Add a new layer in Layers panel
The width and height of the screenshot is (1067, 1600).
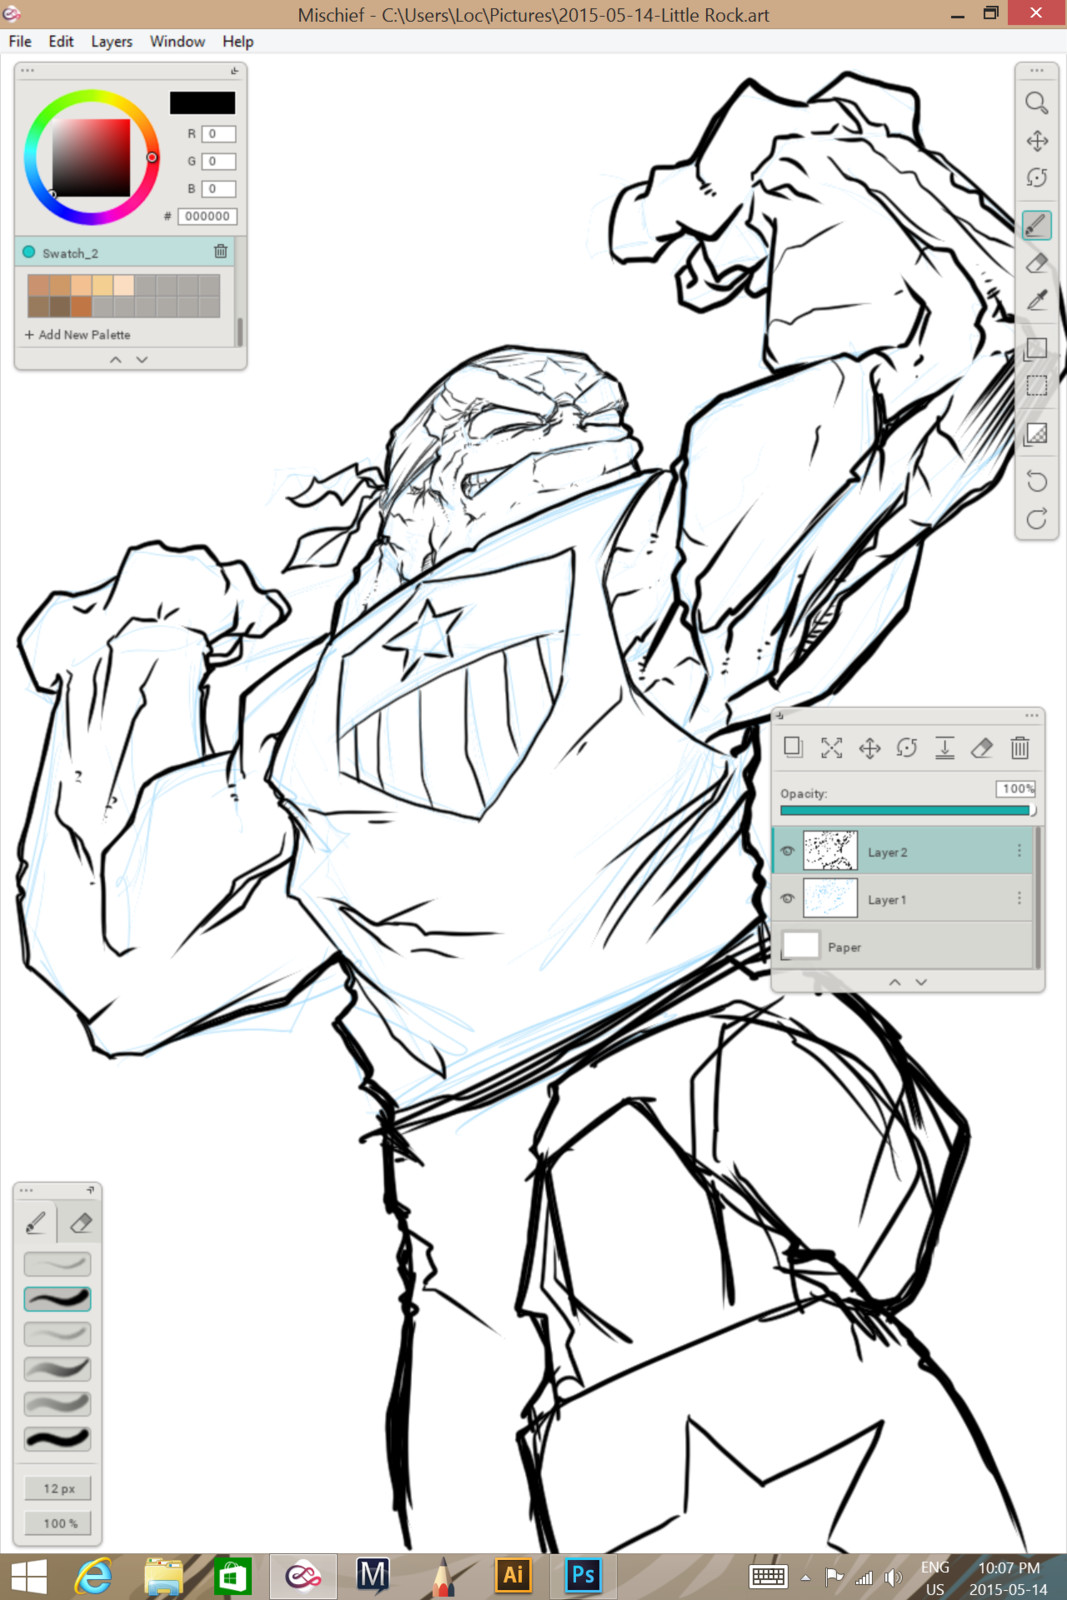[793, 747]
